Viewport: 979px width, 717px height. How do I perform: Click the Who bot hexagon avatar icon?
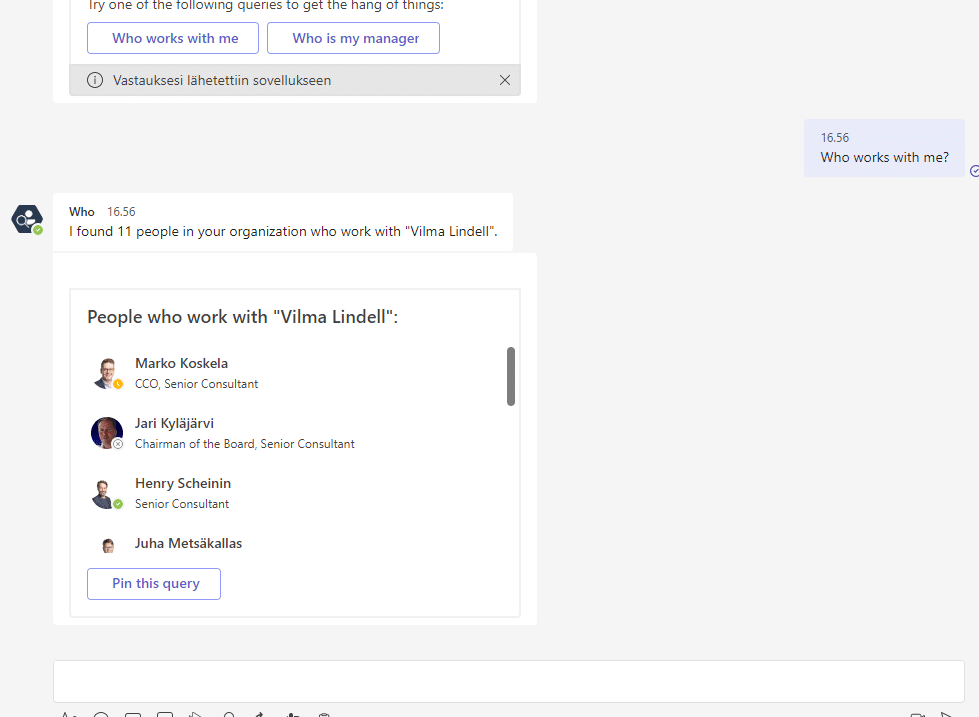26,218
